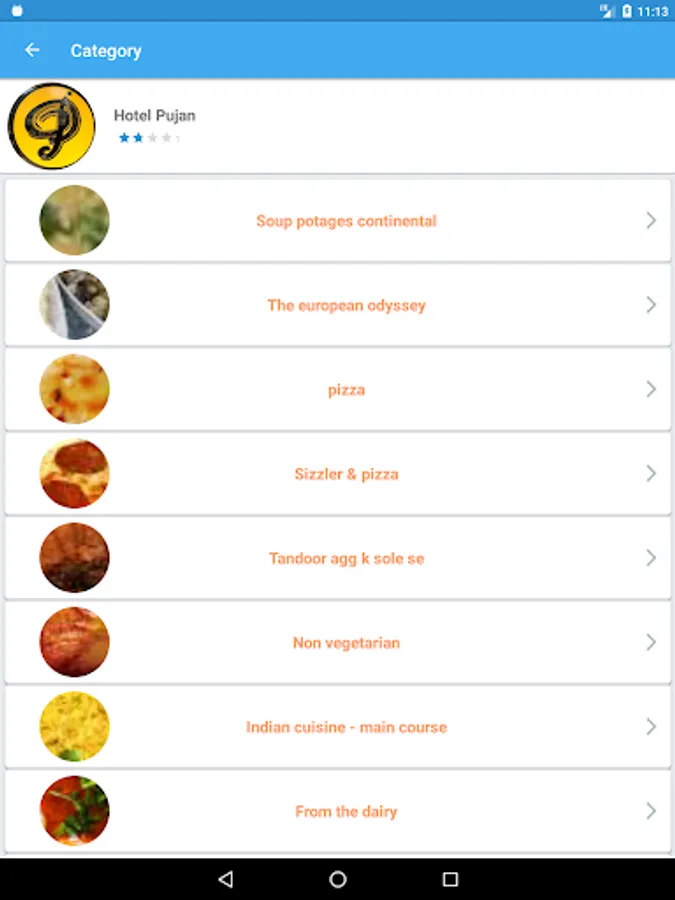Expand Soup potages continental via its chevron

click(x=651, y=220)
